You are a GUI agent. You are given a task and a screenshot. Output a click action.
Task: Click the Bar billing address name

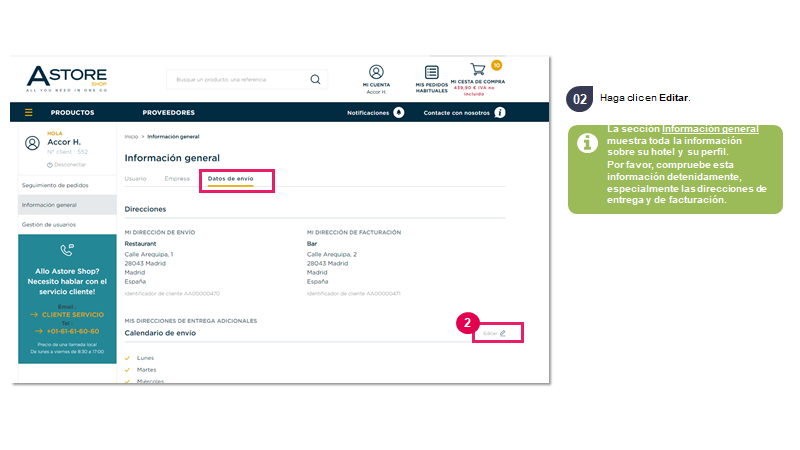coord(312,244)
